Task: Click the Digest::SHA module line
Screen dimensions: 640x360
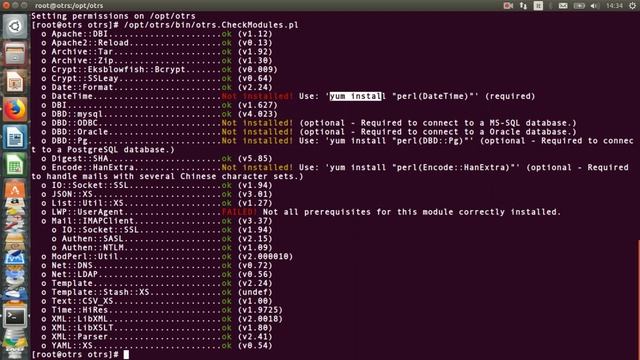Action: click(157, 158)
